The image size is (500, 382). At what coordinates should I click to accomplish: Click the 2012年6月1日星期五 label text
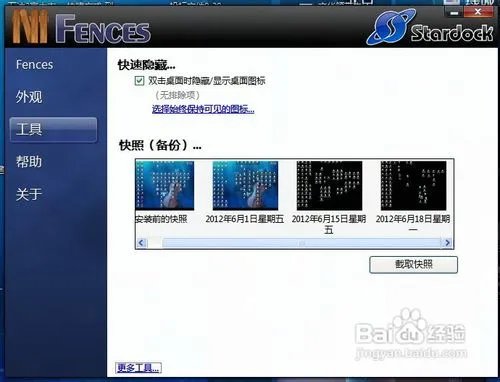coord(245,219)
